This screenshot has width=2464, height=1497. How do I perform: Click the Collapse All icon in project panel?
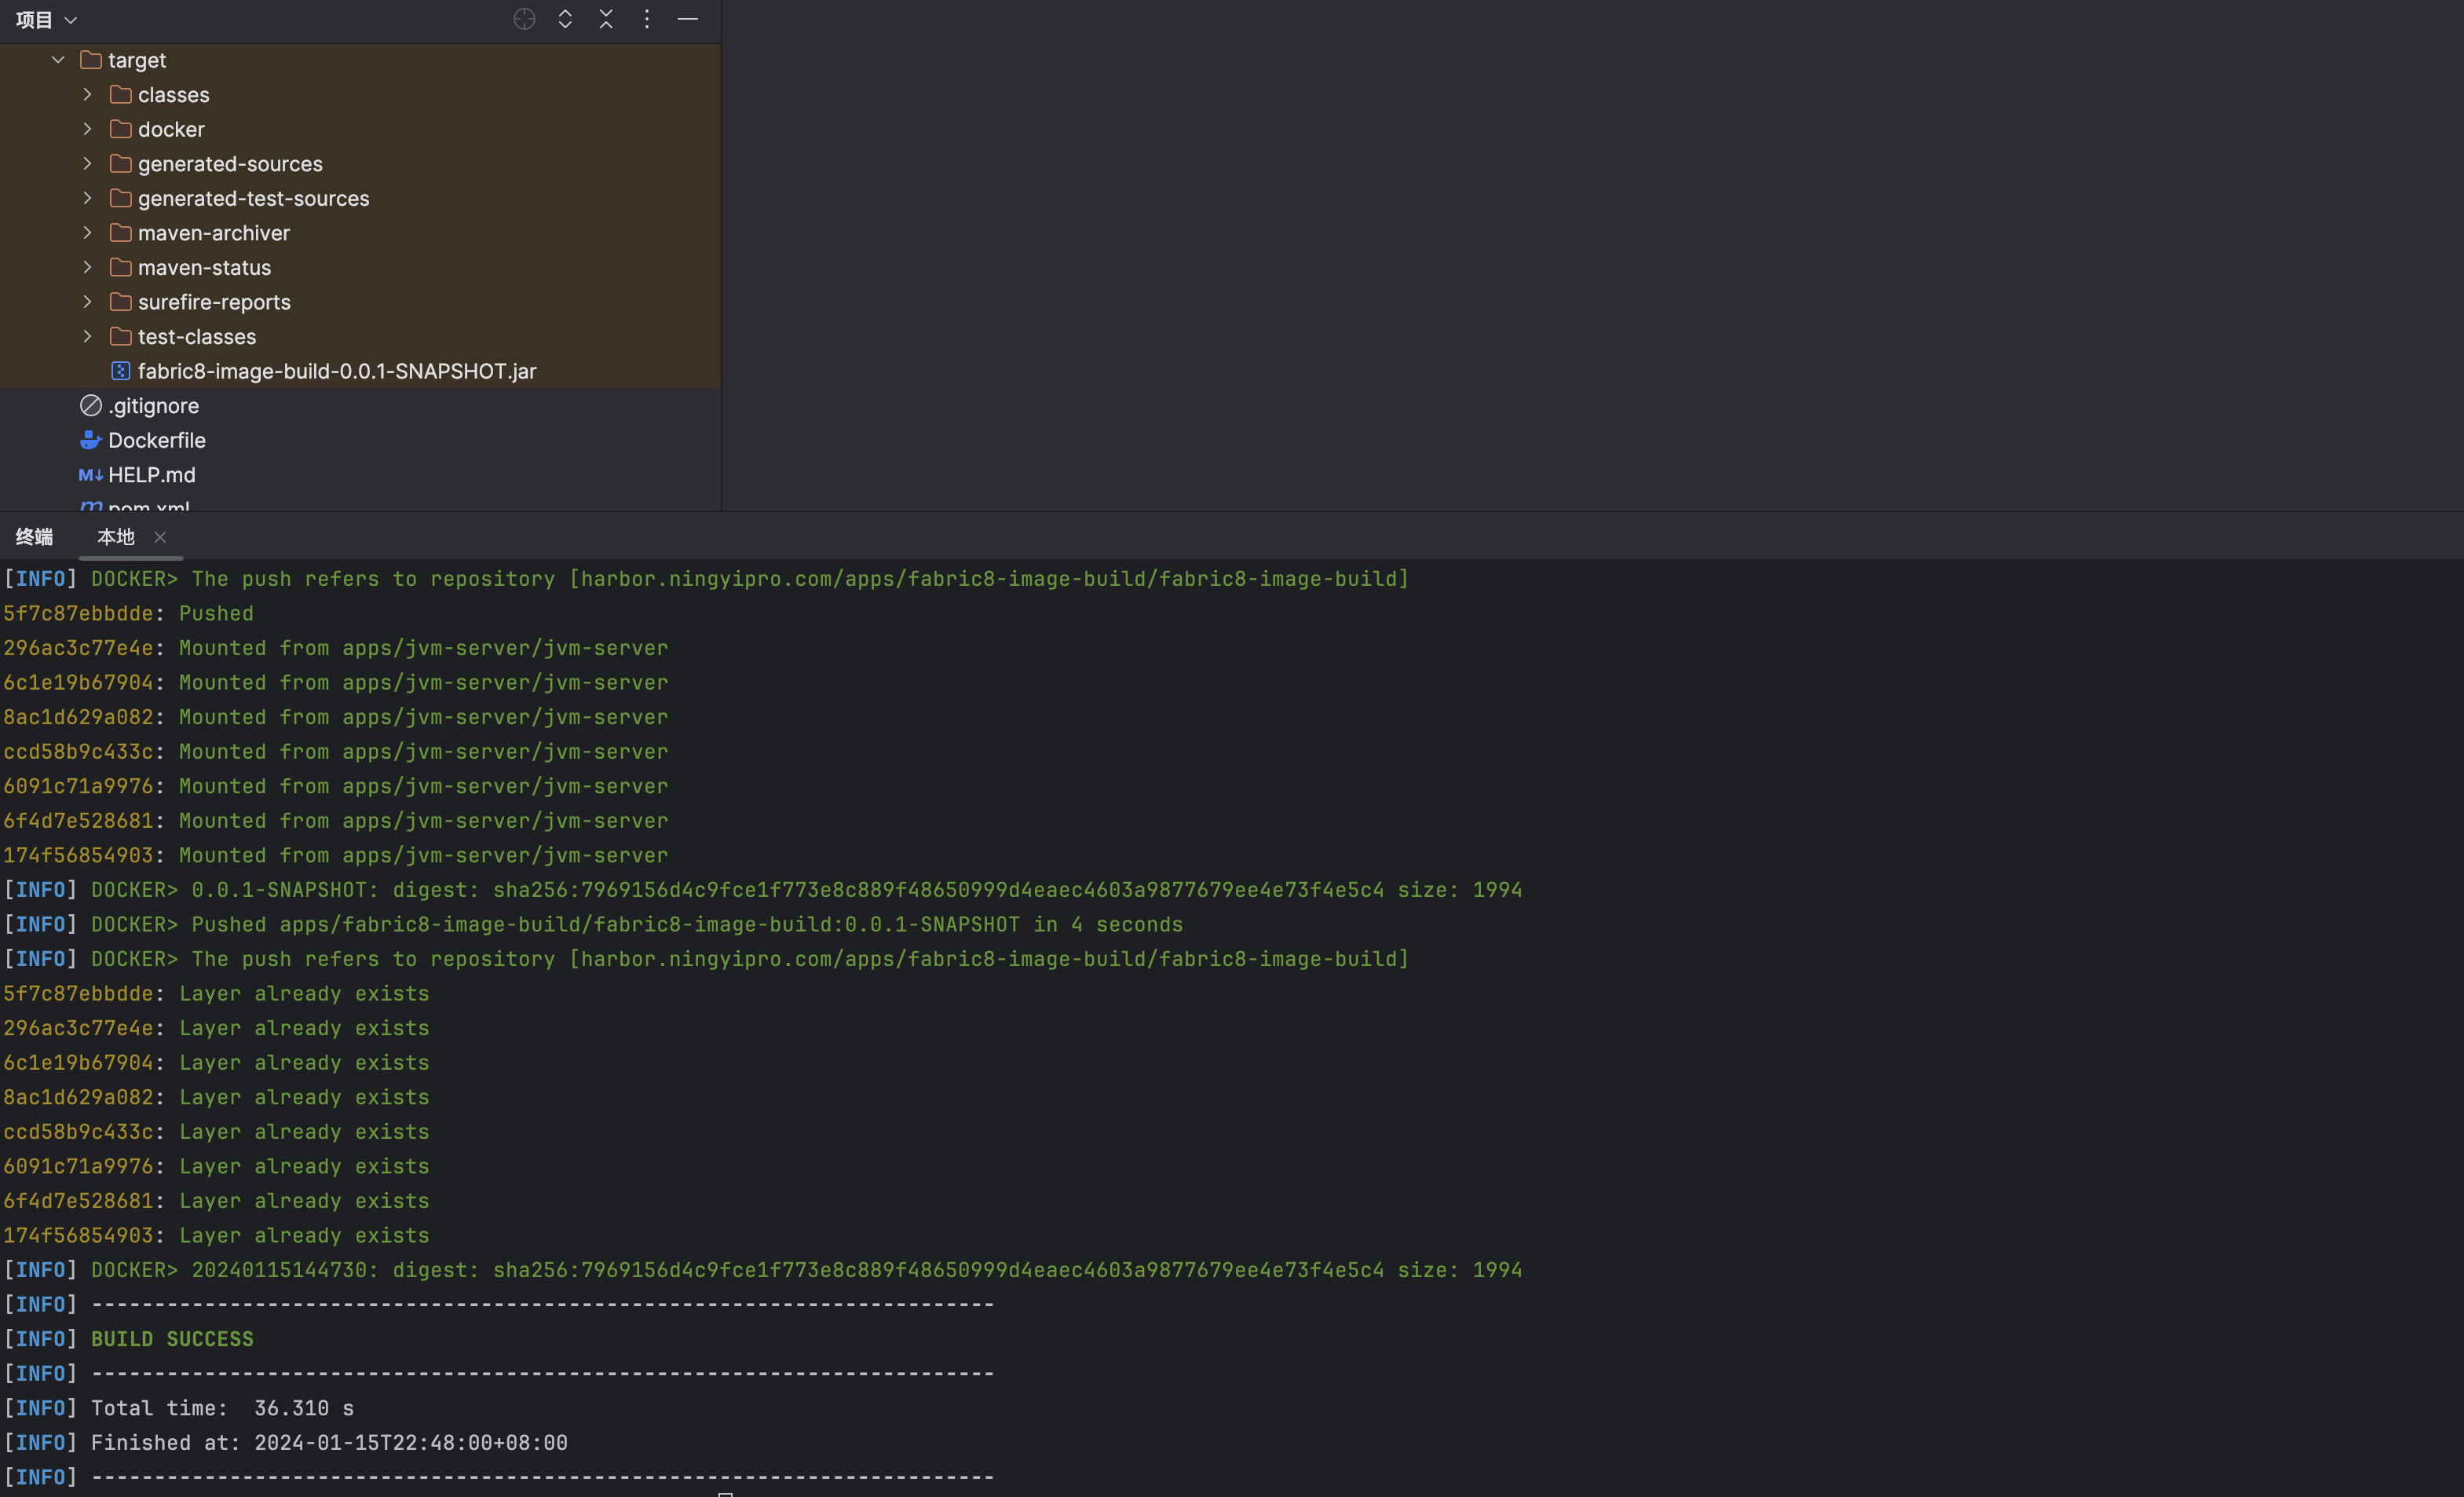point(606,19)
